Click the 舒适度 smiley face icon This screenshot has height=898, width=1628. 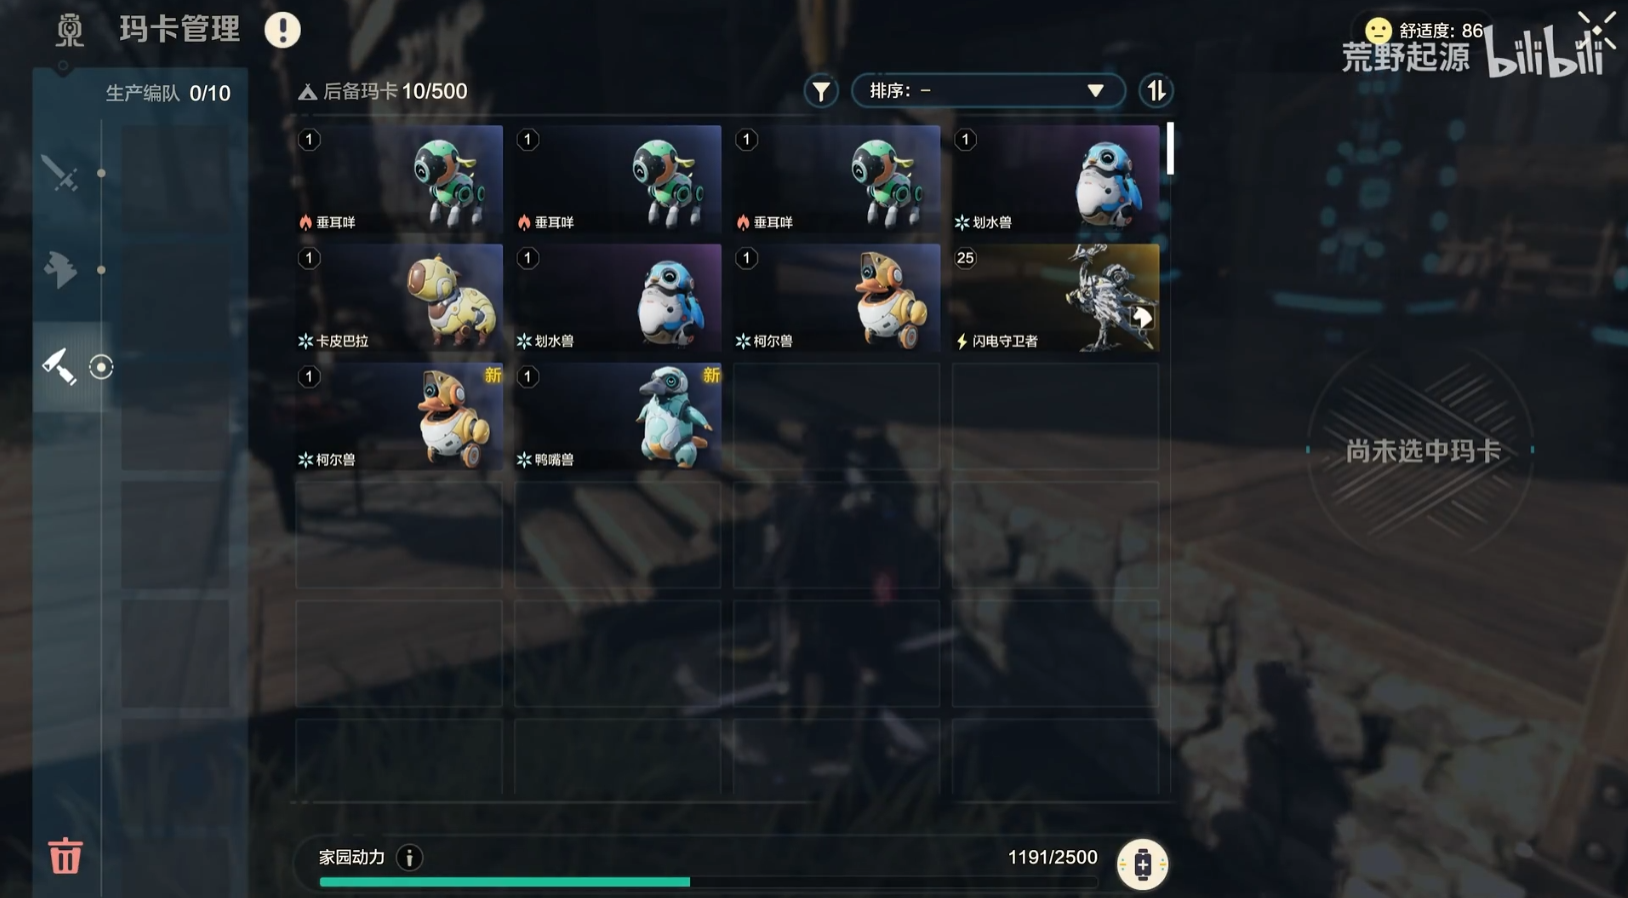[1378, 30]
